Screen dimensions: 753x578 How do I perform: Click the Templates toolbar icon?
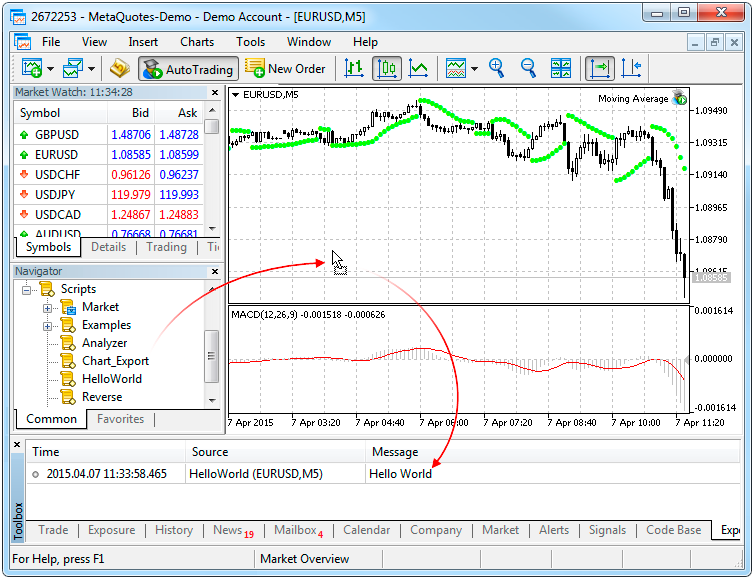[456, 69]
